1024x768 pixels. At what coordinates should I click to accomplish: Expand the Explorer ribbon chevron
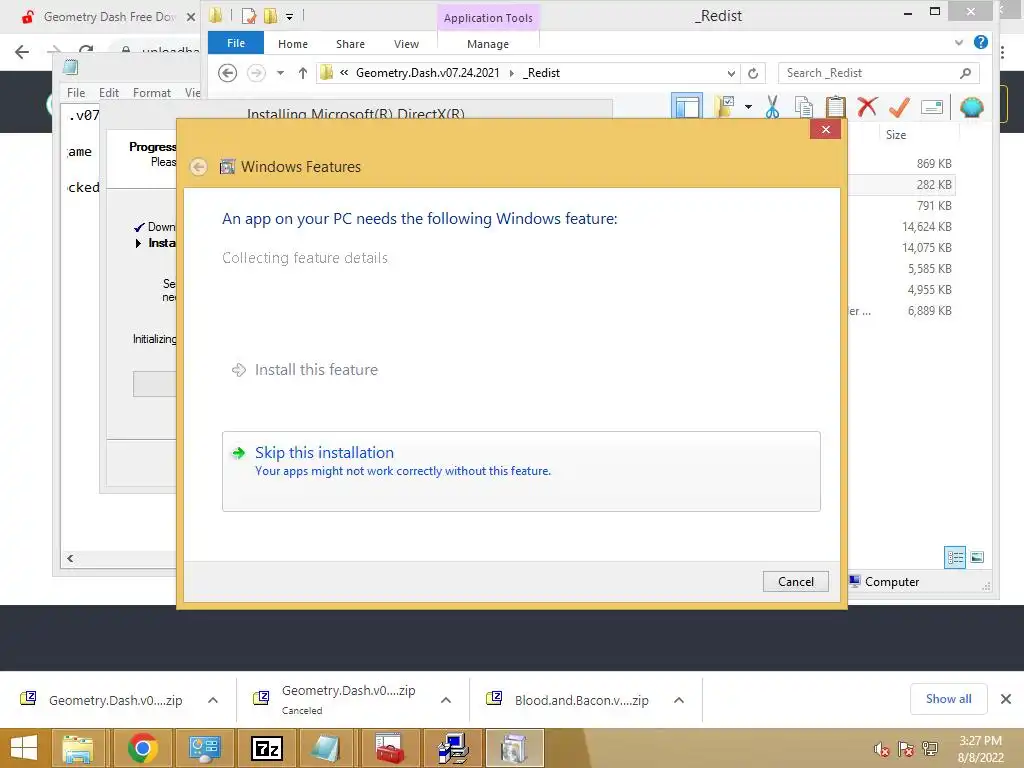959,43
